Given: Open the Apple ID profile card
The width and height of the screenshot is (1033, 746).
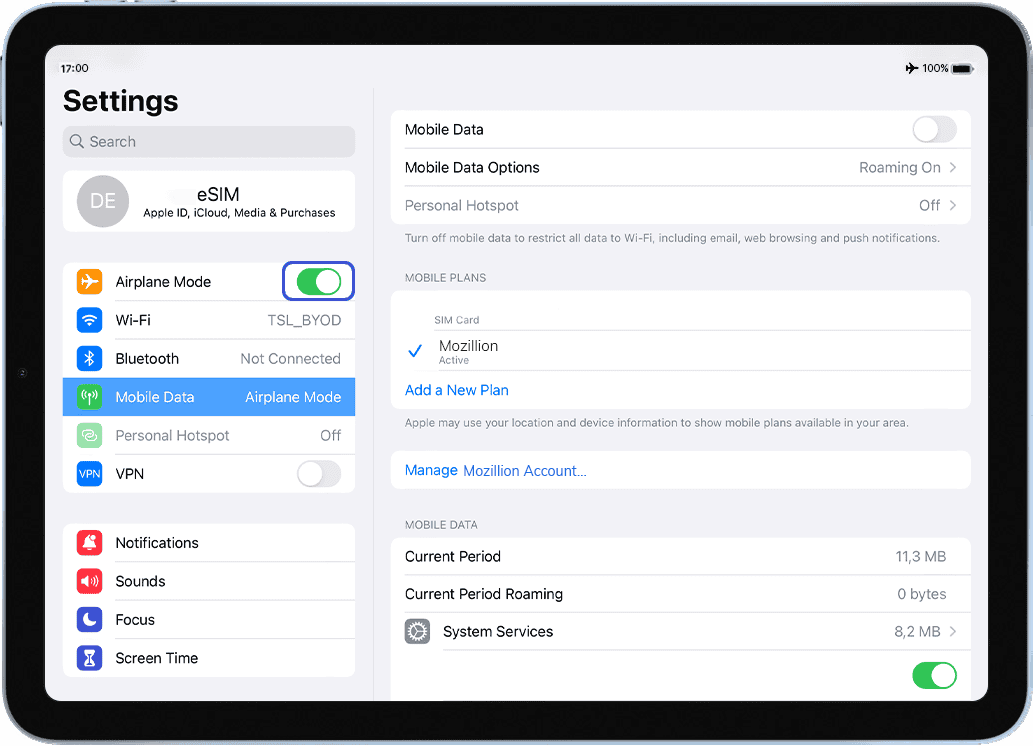Looking at the screenshot, I should click(x=209, y=201).
